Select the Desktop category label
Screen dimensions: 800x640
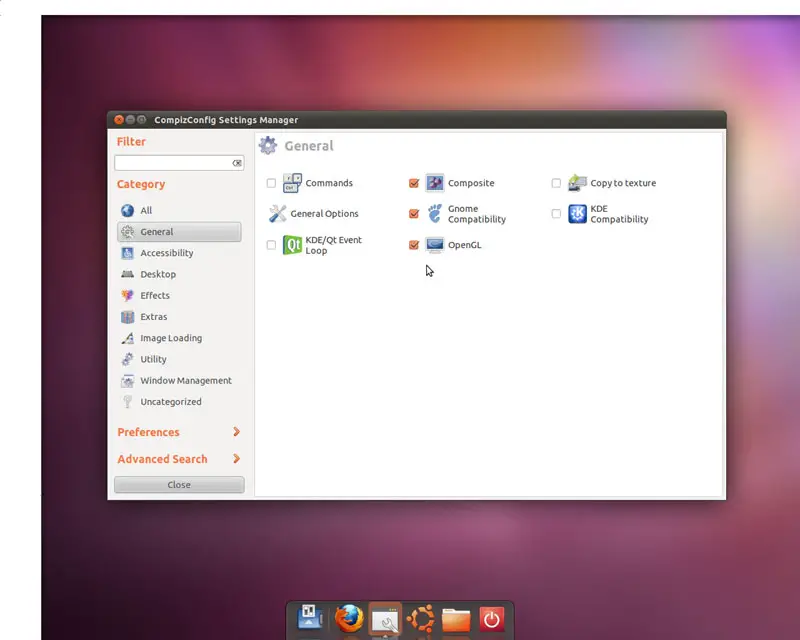coord(158,274)
